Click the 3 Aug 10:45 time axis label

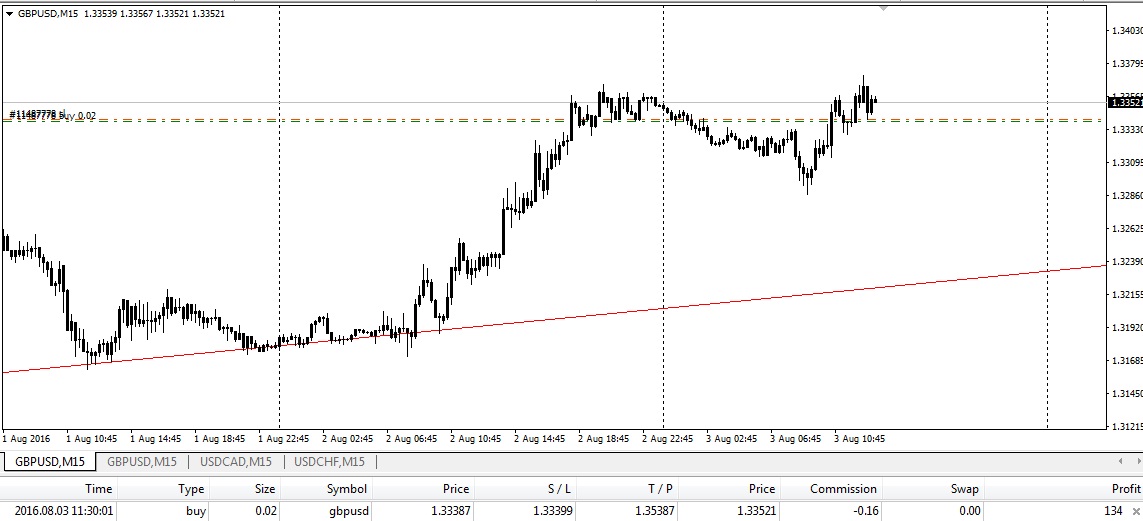860,439
